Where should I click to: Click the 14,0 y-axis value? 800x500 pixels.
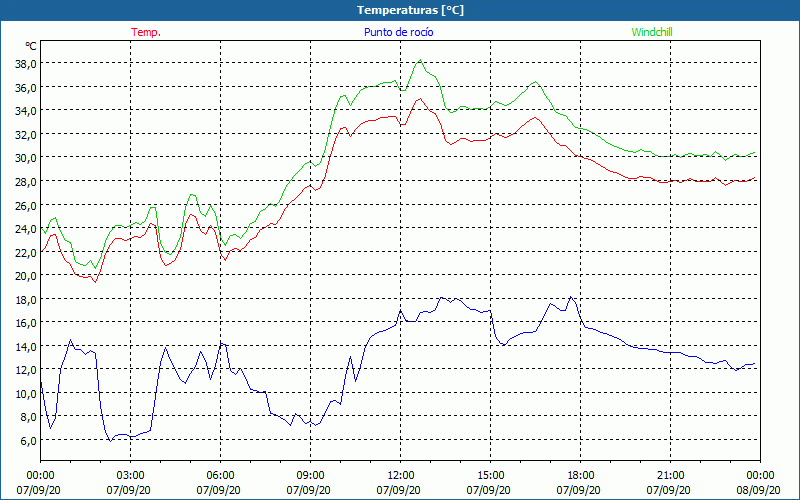(x=26, y=347)
